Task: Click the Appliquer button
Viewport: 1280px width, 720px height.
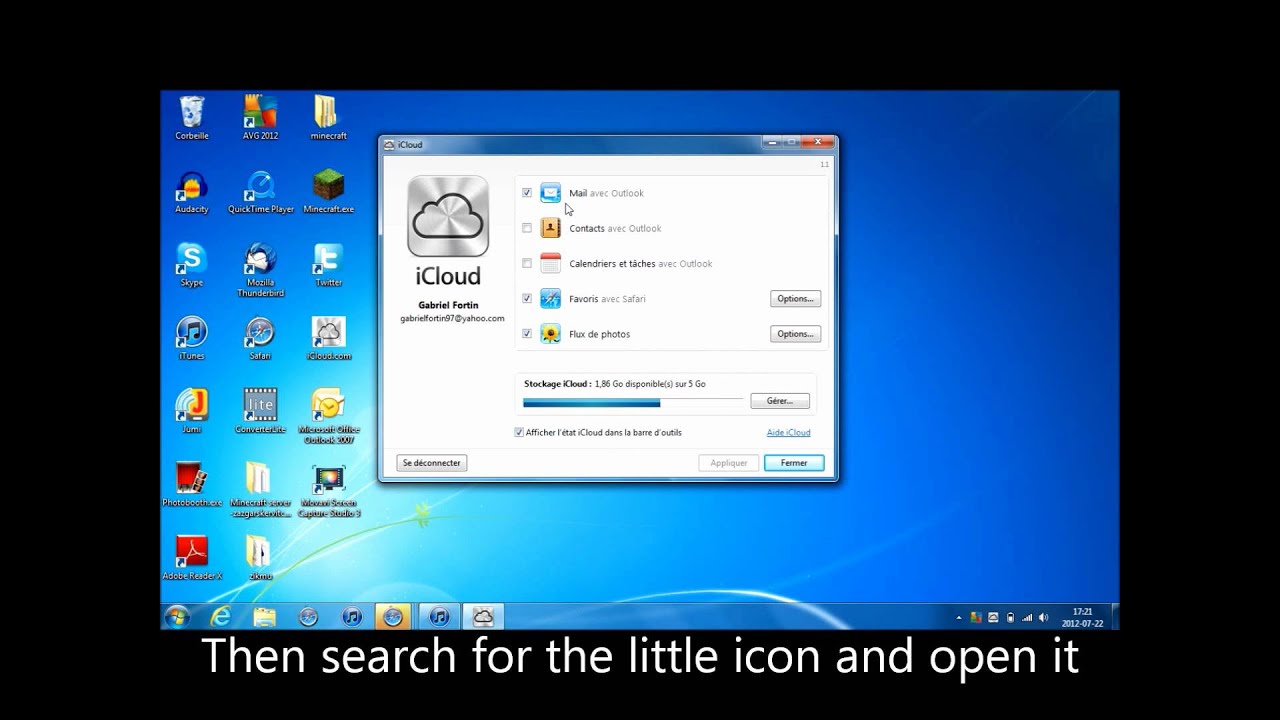Action: tap(729, 463)
